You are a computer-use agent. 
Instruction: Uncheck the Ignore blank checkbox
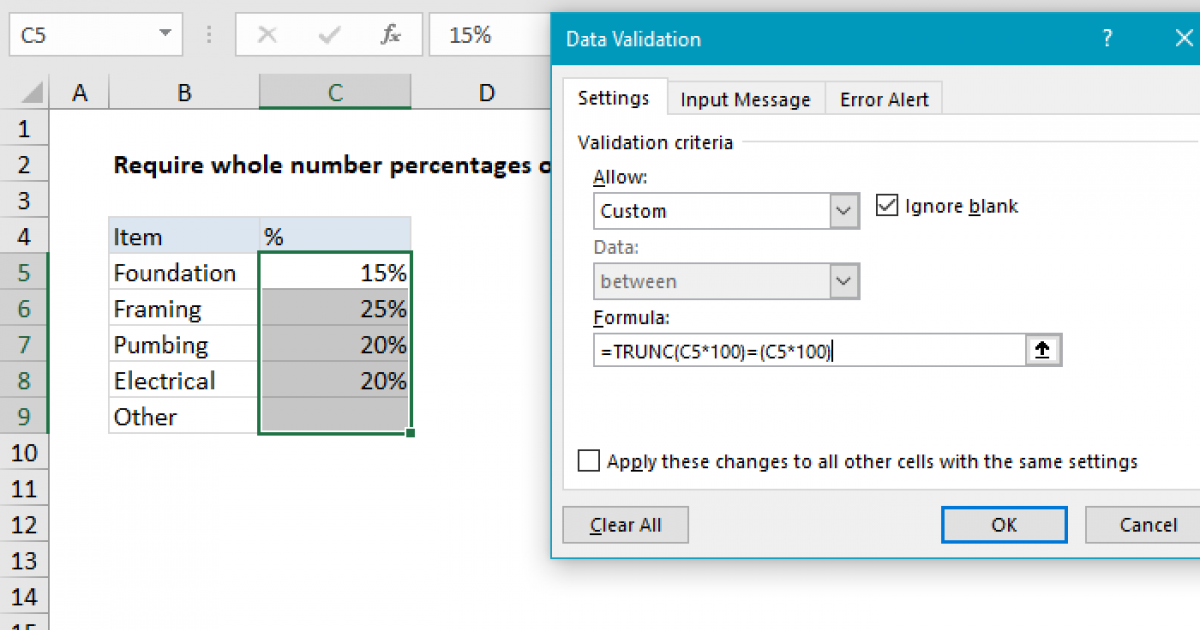pyautogui.click(x=887, y=205)
